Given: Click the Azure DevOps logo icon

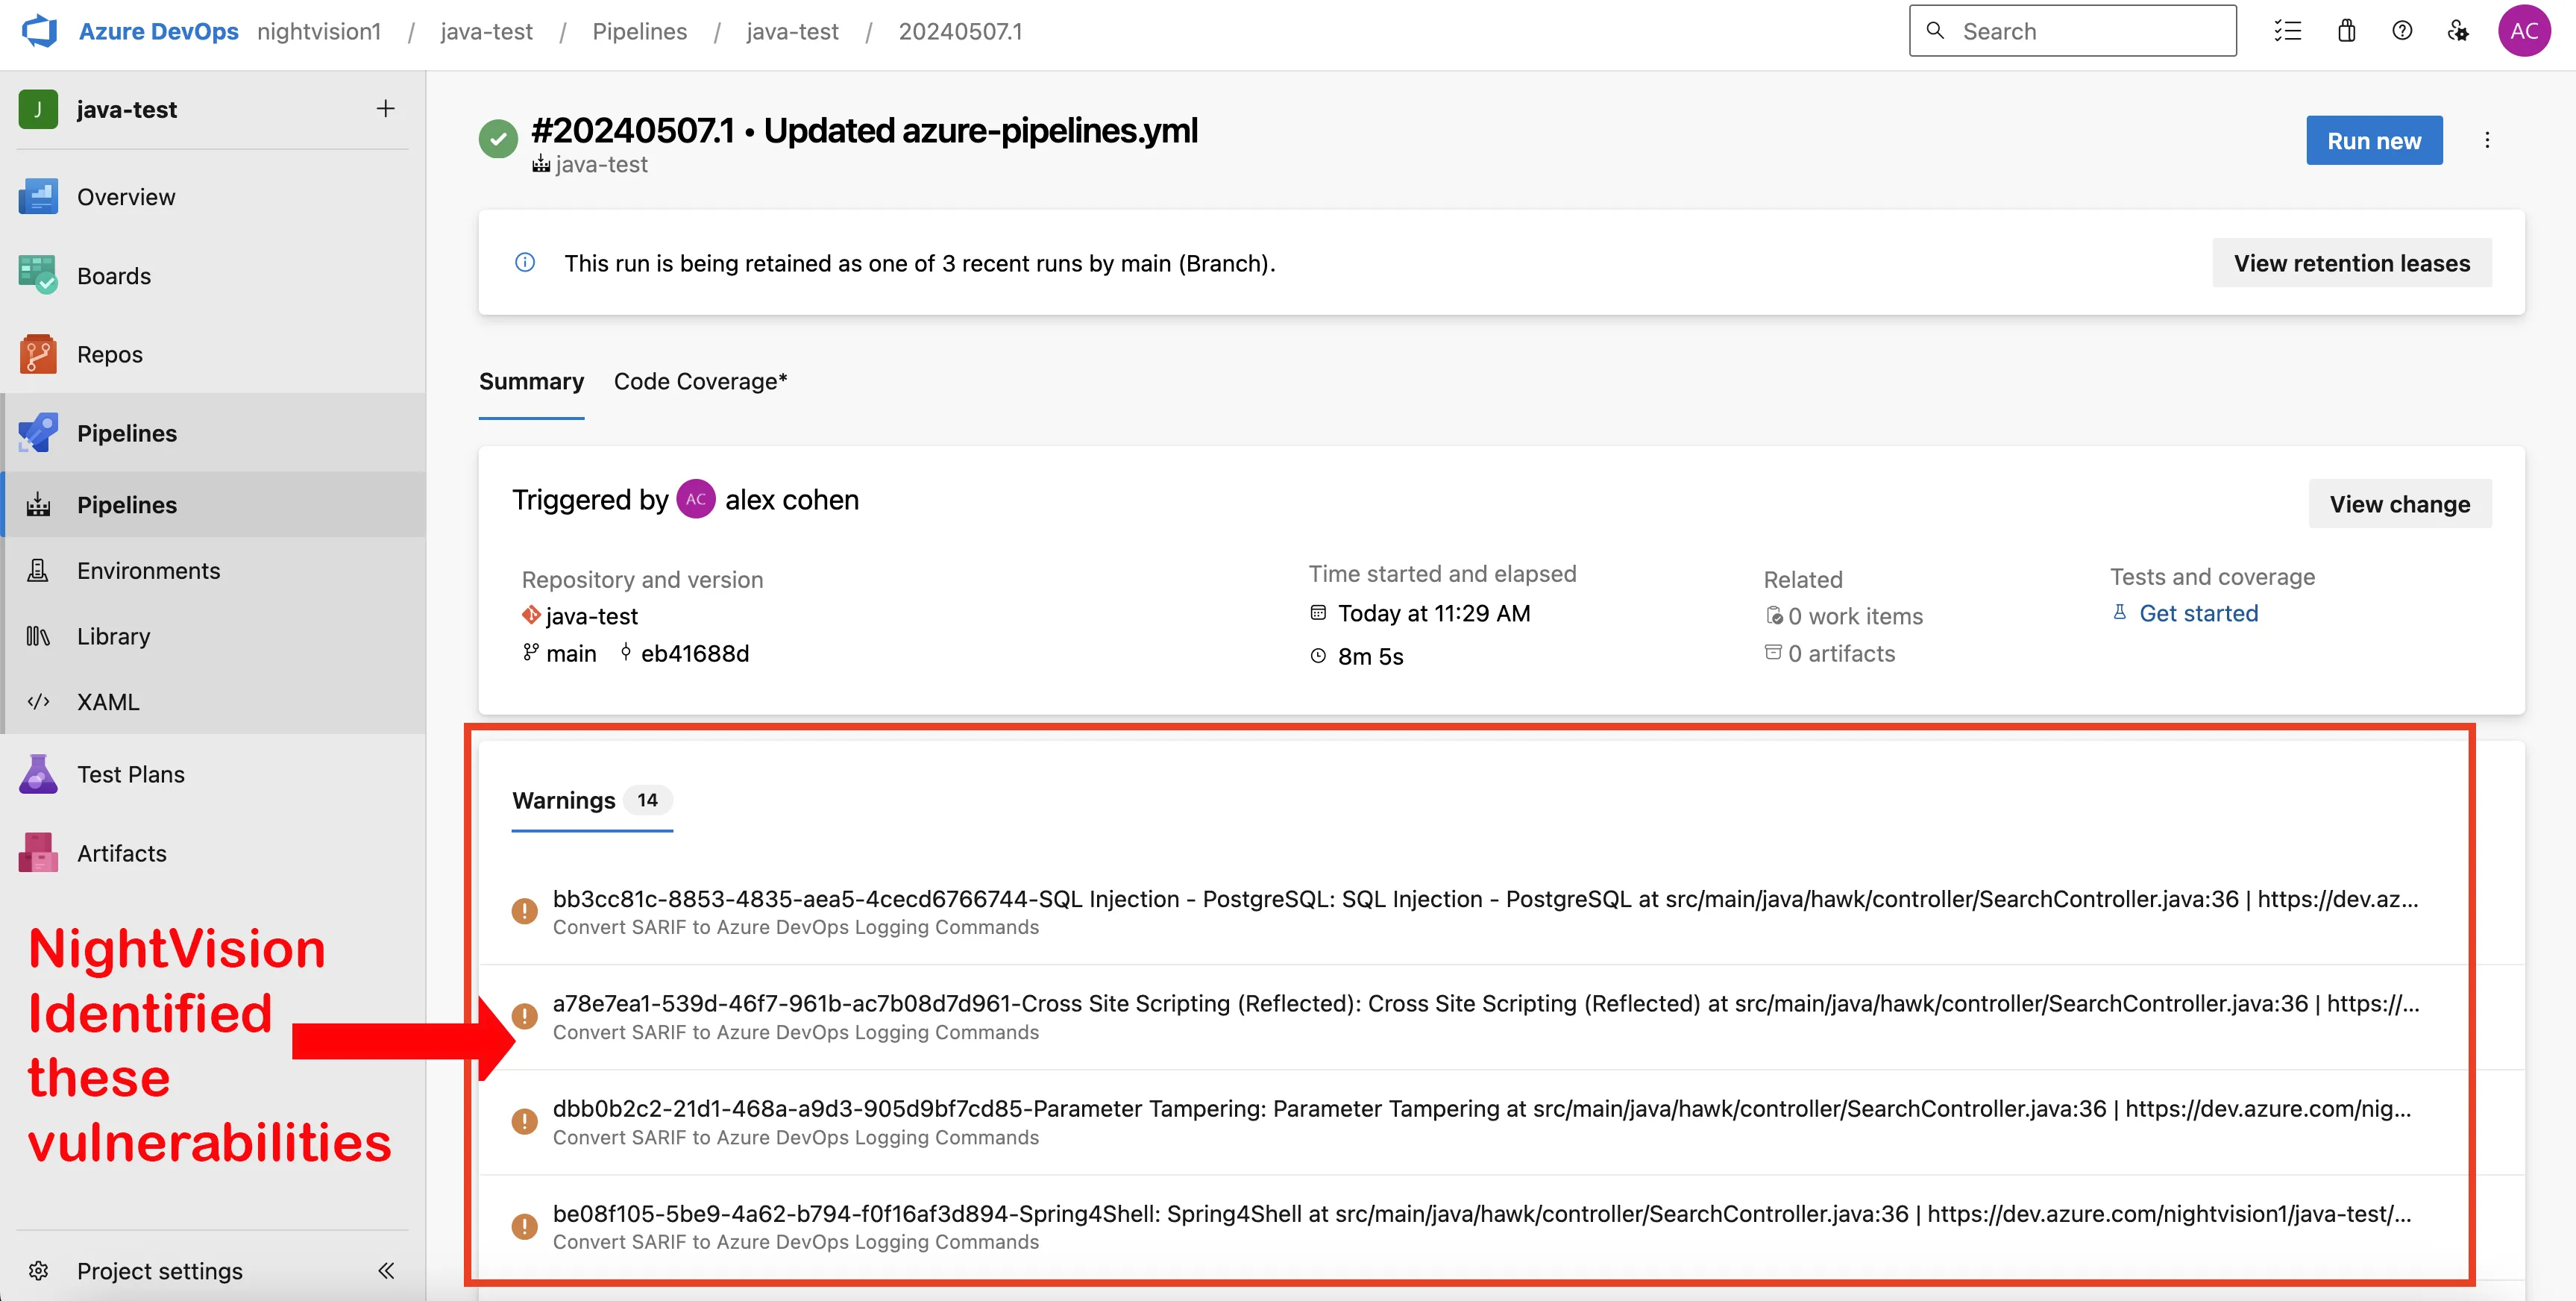Looking at the screenshot, I should coord(40,31).
